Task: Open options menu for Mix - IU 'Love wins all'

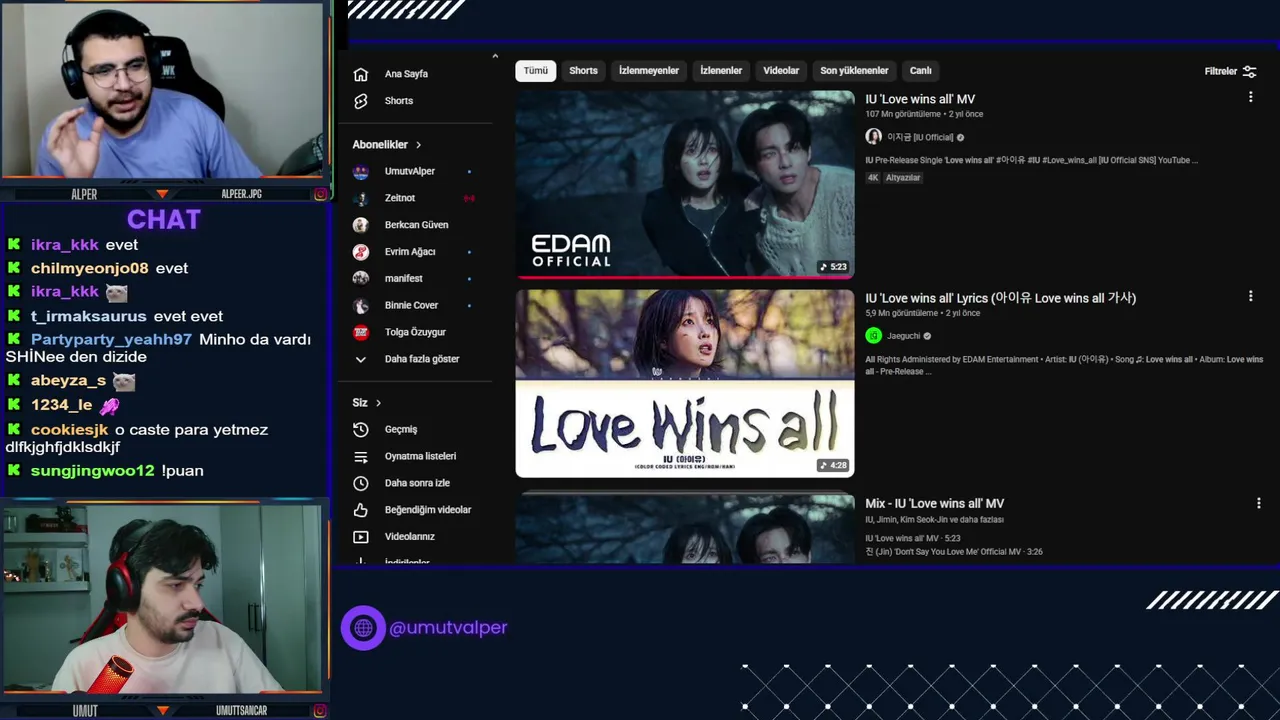Action: tap(1258, 503)
